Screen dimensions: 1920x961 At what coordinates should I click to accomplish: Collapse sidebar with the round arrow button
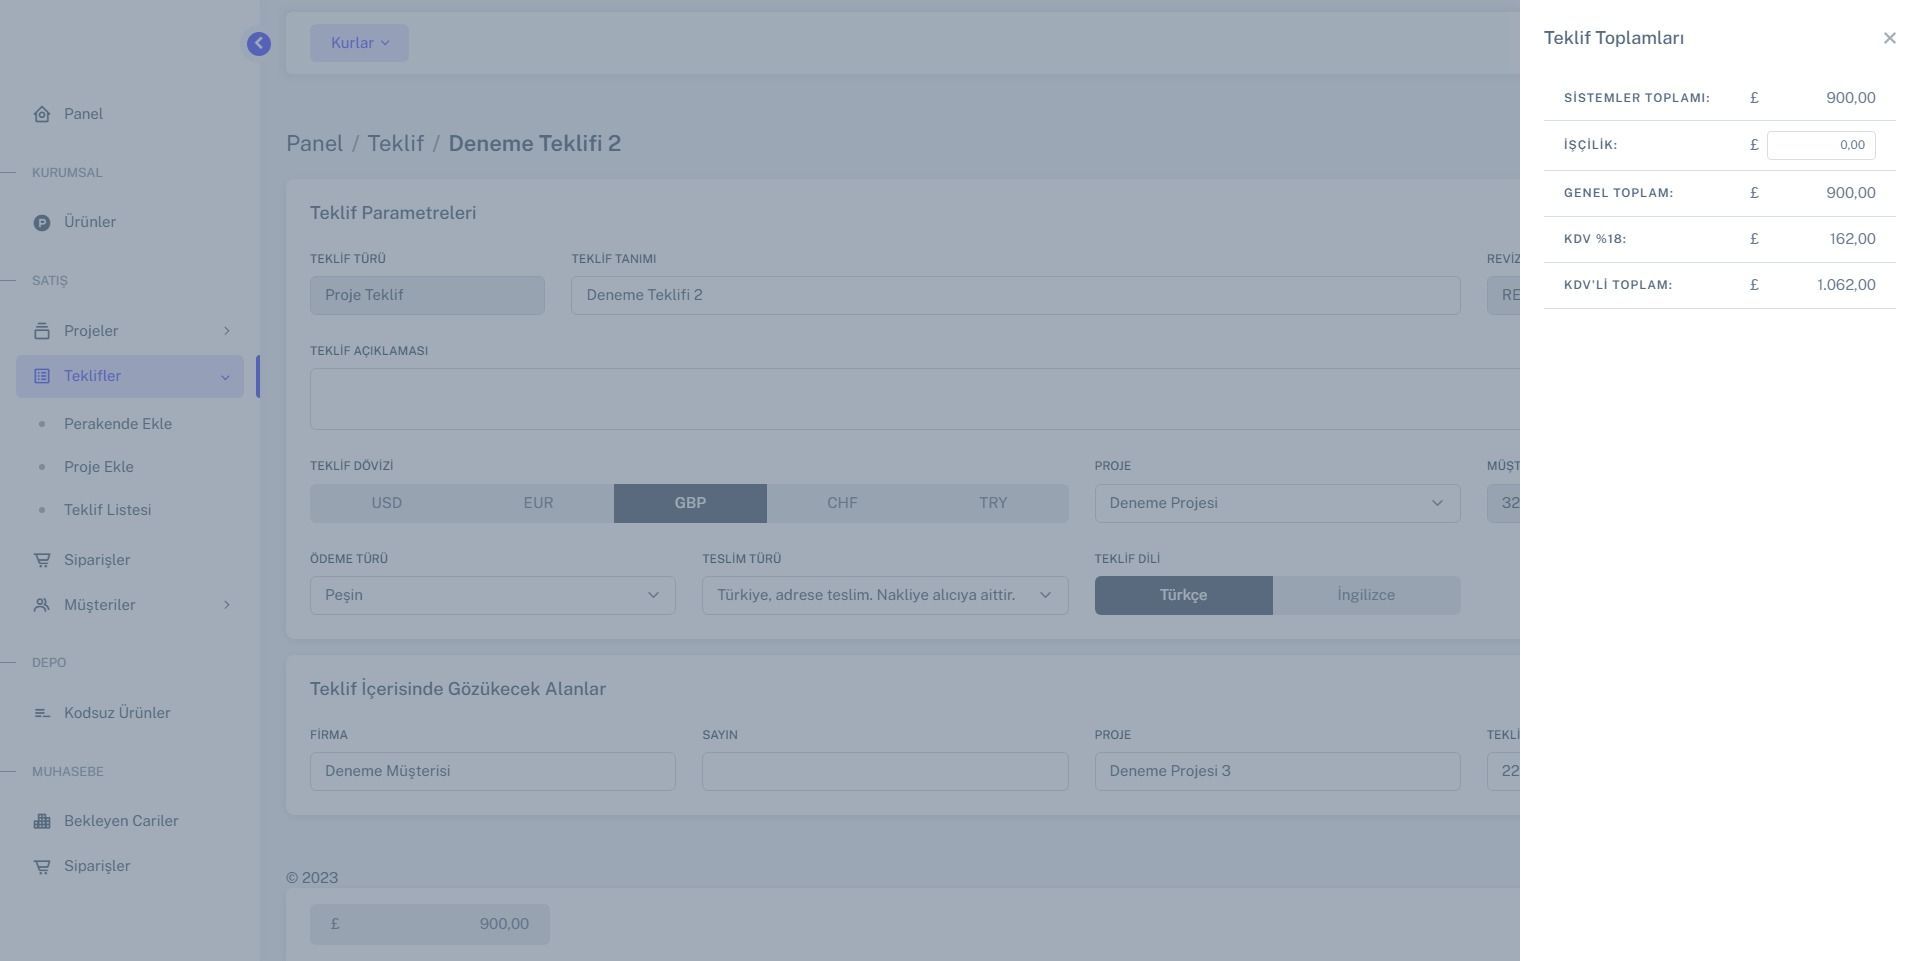259,43
